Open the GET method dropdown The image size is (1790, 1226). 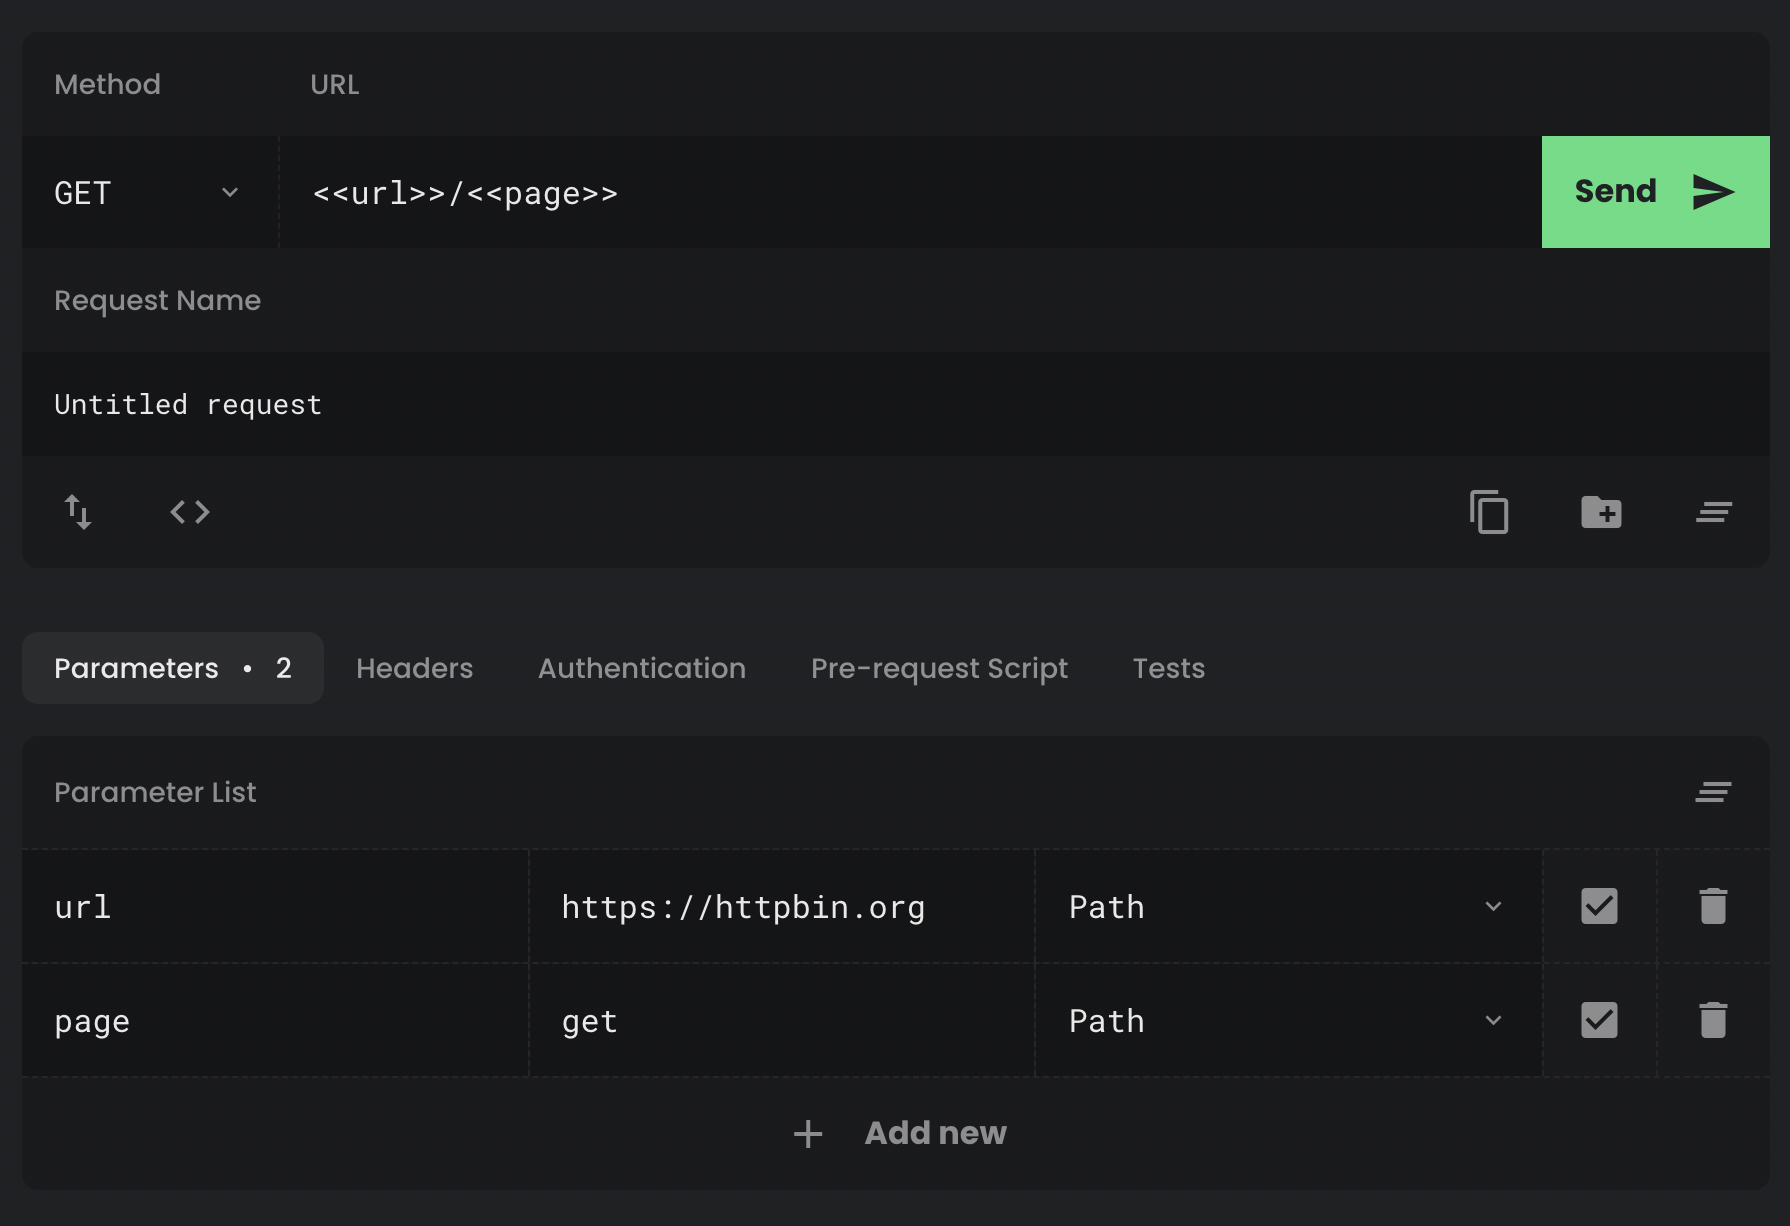(x=148, y=192)
